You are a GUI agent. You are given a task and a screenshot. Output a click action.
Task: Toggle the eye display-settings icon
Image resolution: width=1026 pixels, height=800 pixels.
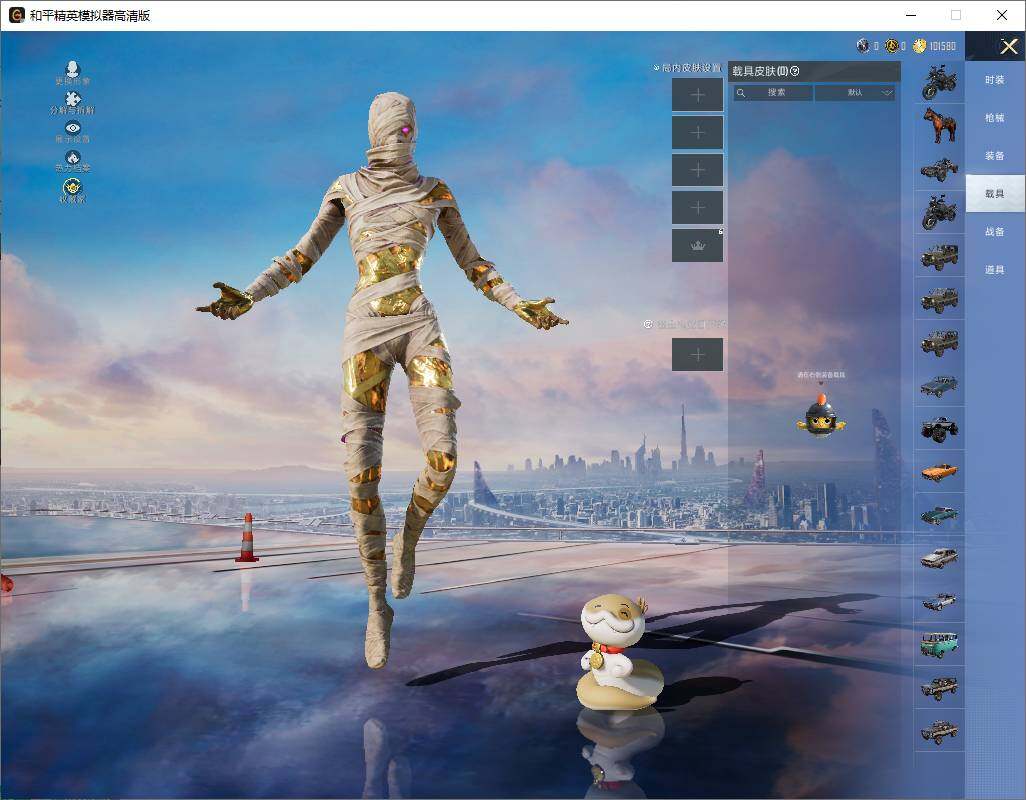point(73,128)
